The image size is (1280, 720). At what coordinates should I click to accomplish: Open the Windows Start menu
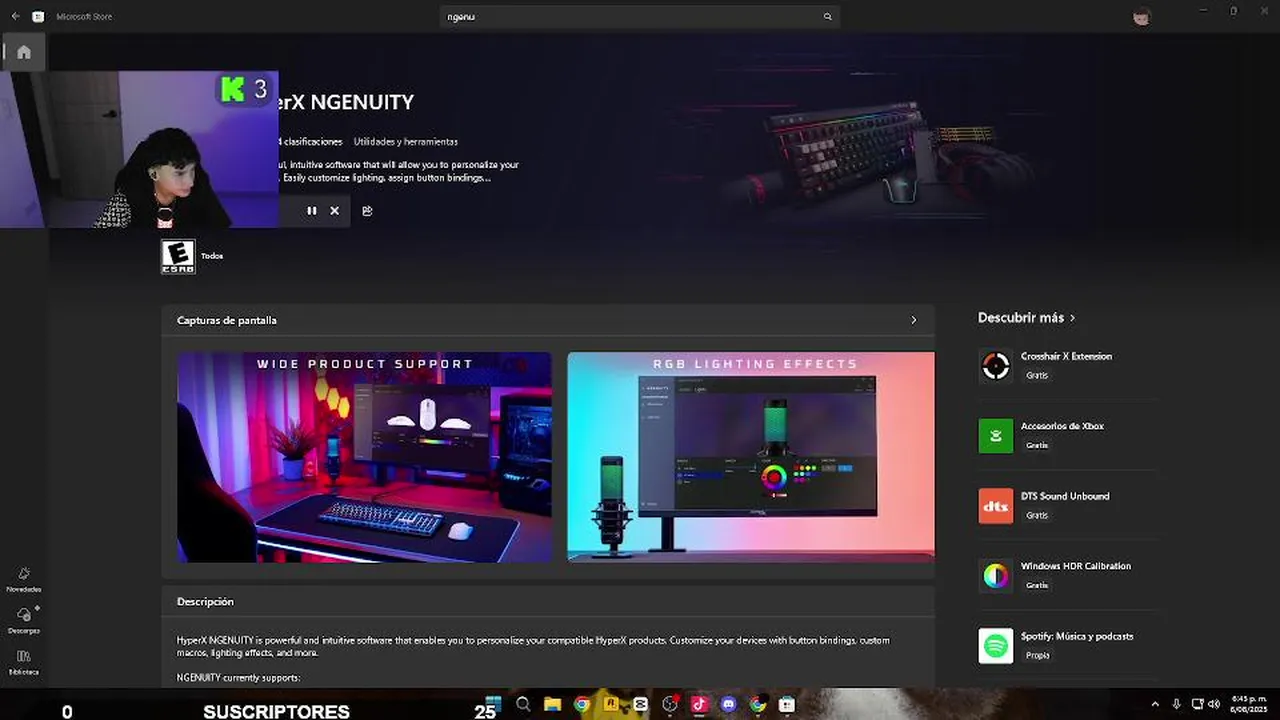[x=493, y=704]
